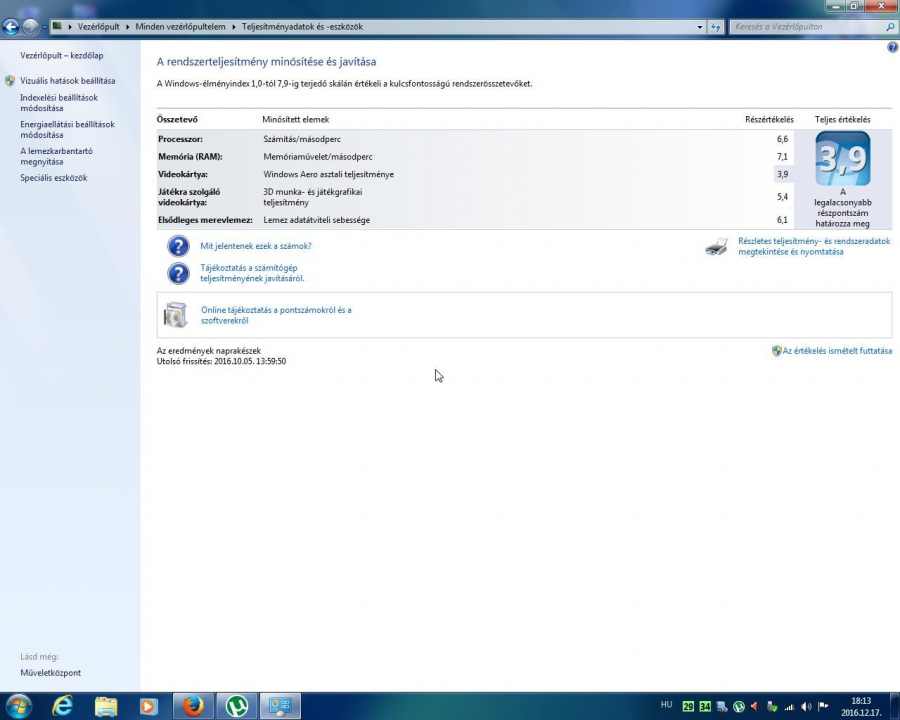Screen dimensions: 900x720
Task: Open Vizuális hatások beállítása link
Action: pos(68,81)
